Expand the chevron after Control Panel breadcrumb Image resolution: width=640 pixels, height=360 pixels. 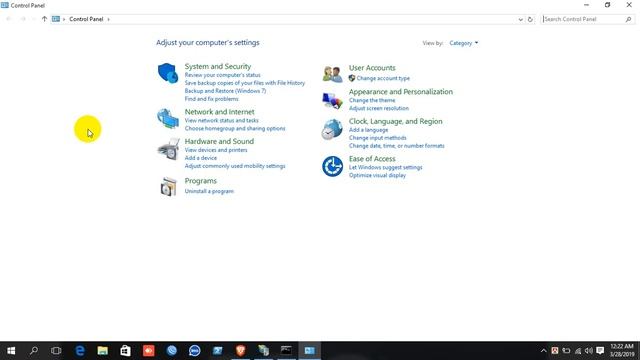coord(108,19)
